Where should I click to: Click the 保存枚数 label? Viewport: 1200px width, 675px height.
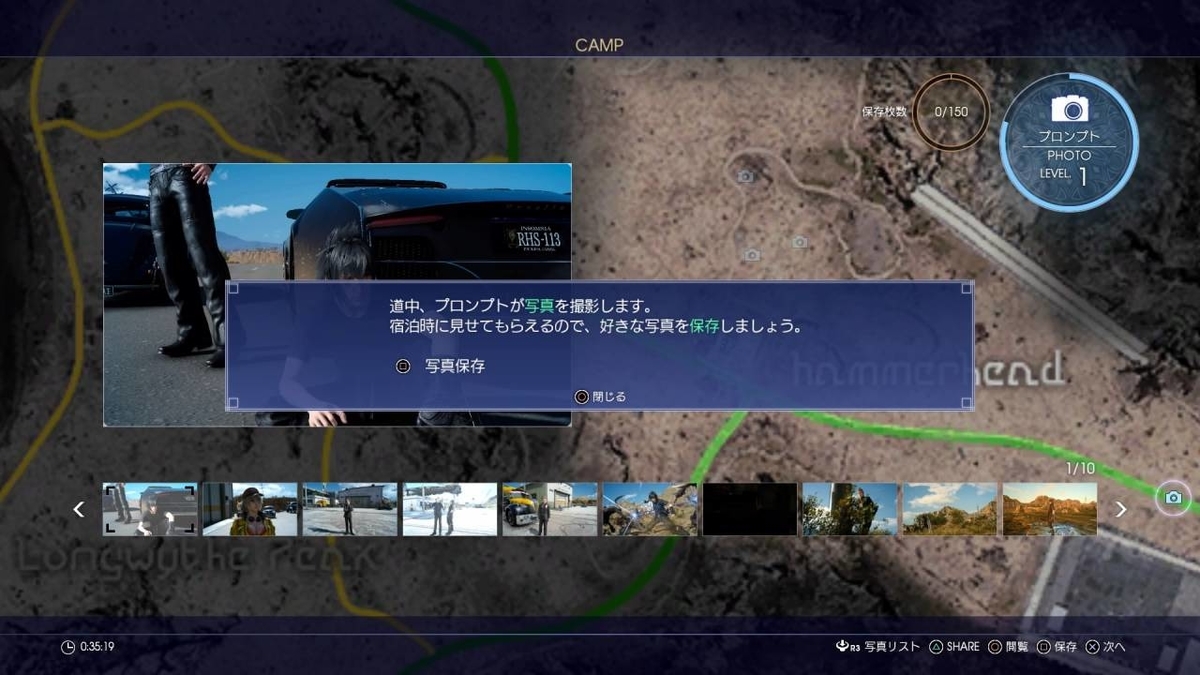coord(885,112)
